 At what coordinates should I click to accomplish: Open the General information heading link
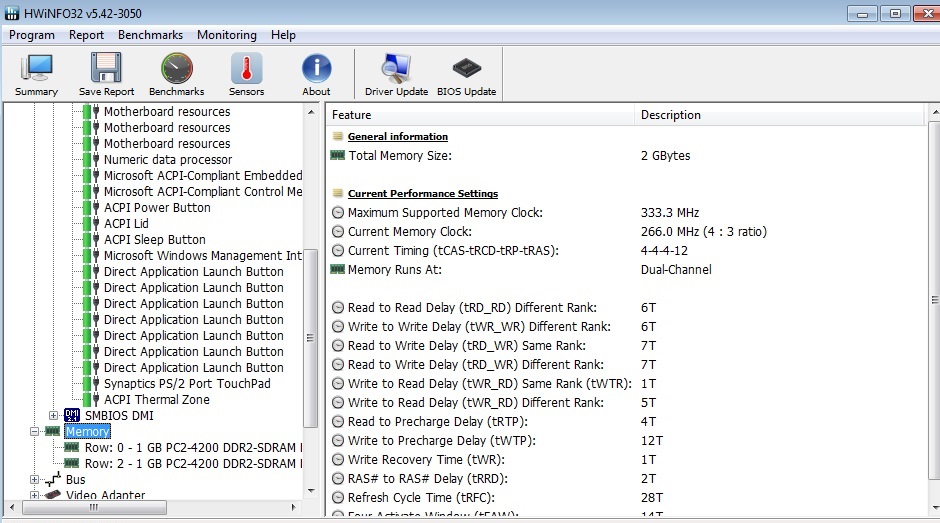[x=397, y=136]
